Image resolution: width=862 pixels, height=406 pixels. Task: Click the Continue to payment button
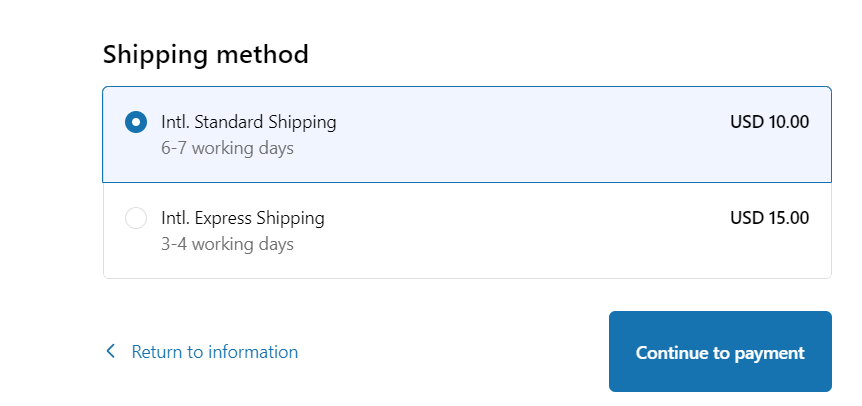point(720,352)
